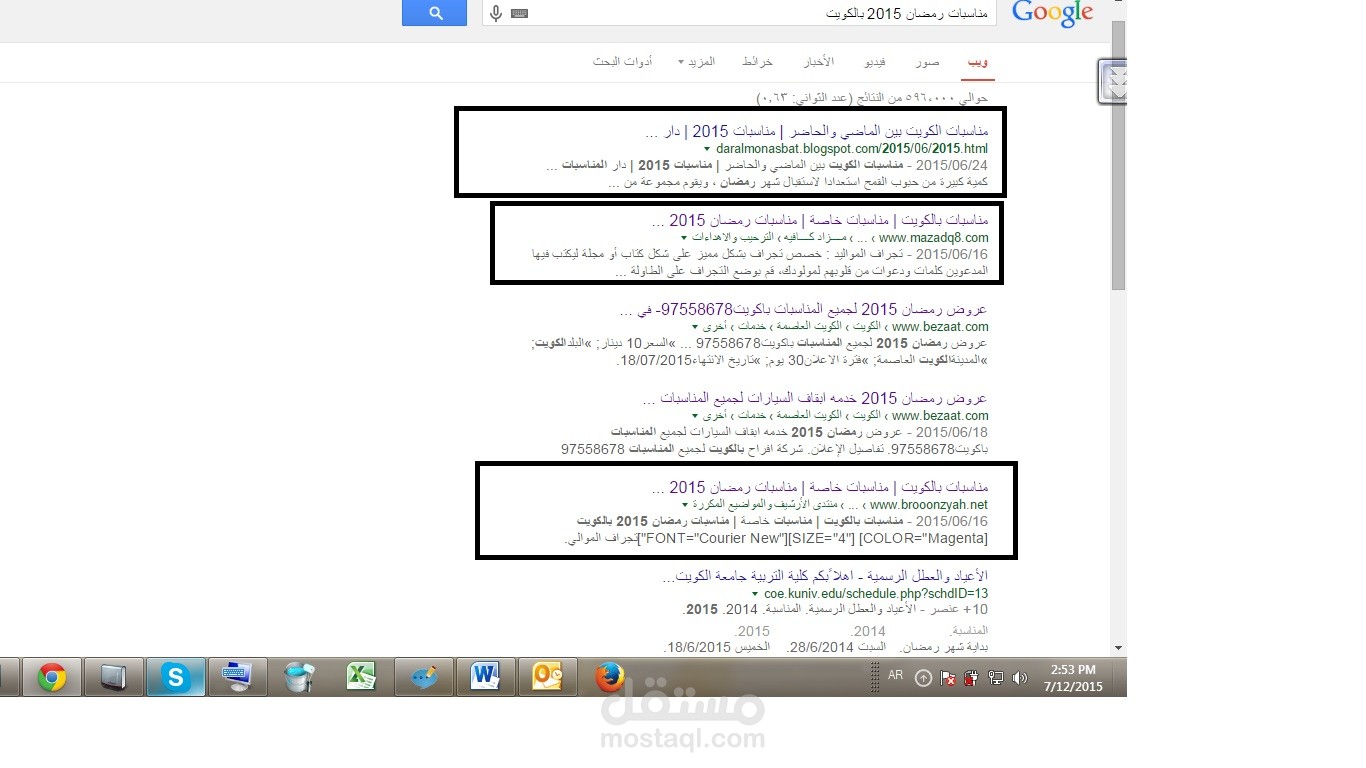
Task: Click the www.brooonzyah.net green URL text
Action: 929,505
